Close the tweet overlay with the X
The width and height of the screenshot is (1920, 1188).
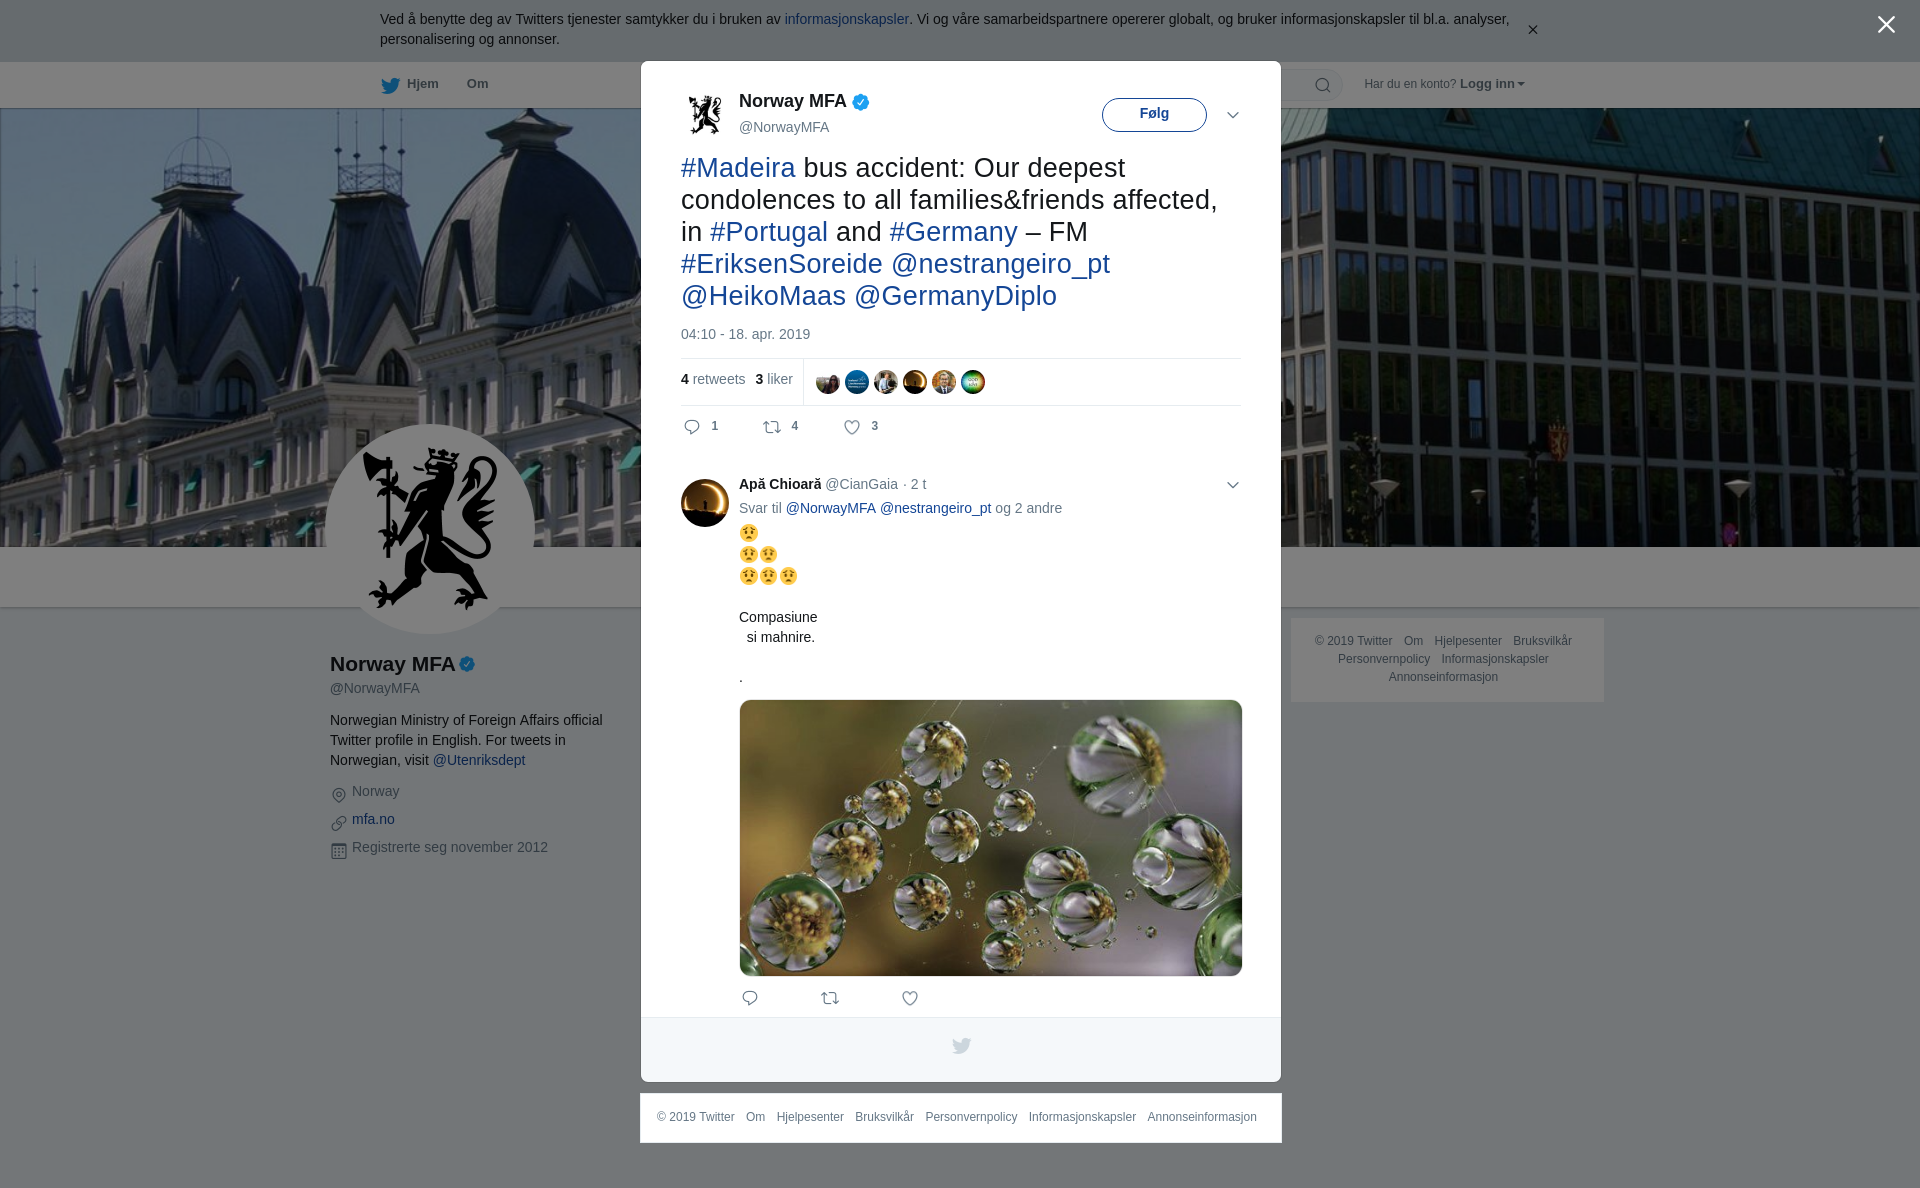coord(1886,25)
